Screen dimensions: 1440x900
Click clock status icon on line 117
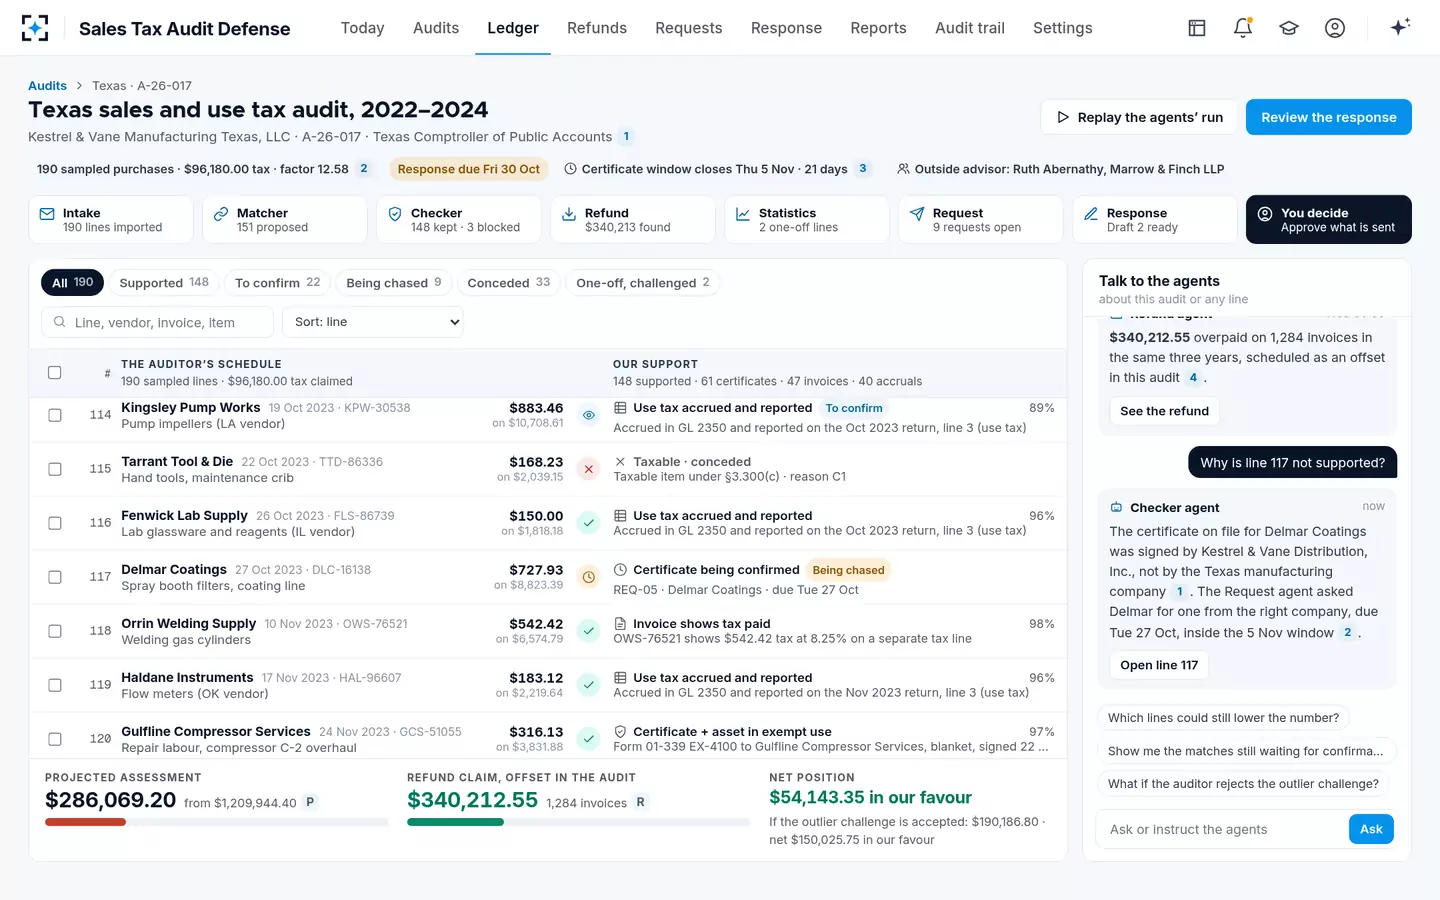click(x=589, y=577)
